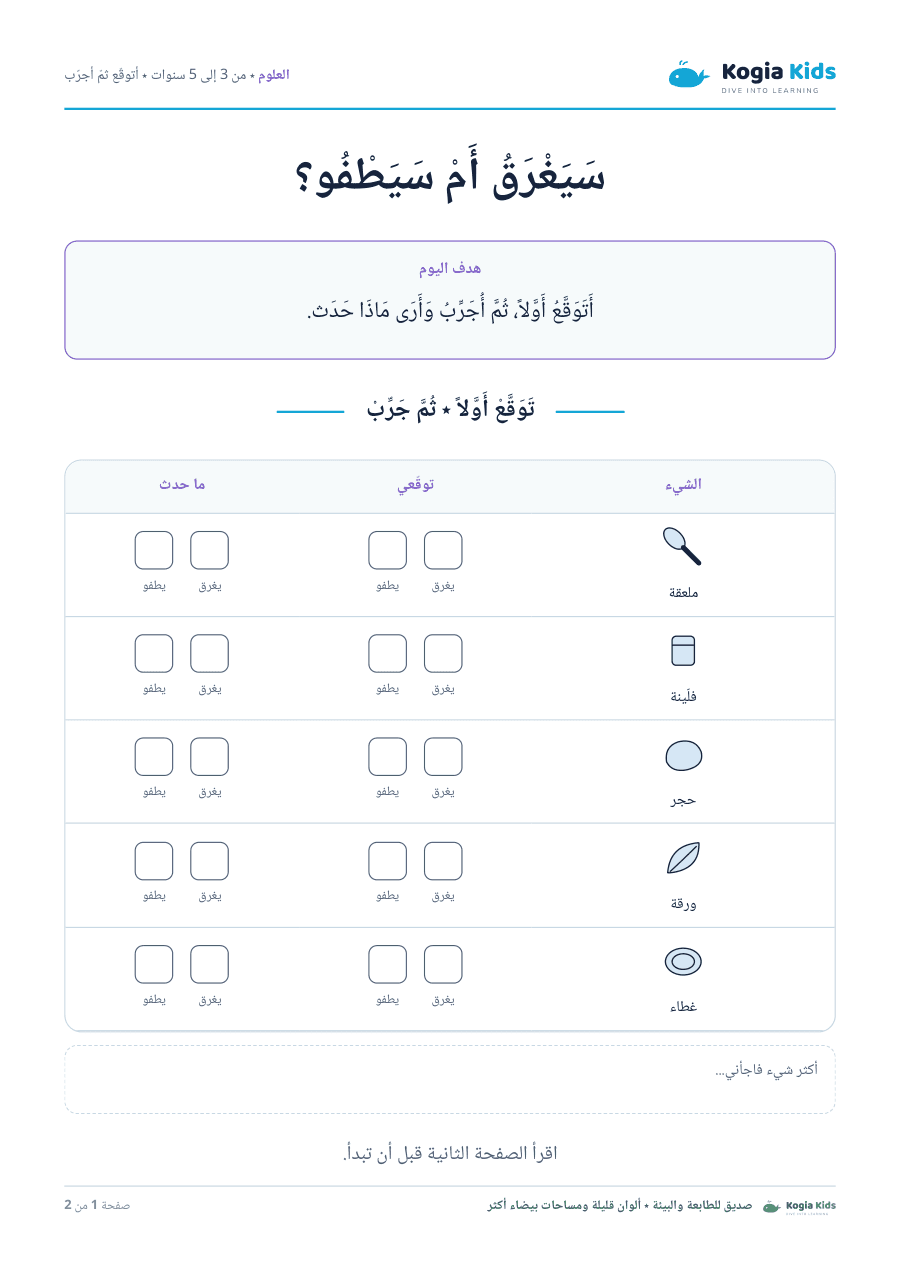Click the cork icon (فلّينة)
The image size is (900, 1274).
point(683,651)
